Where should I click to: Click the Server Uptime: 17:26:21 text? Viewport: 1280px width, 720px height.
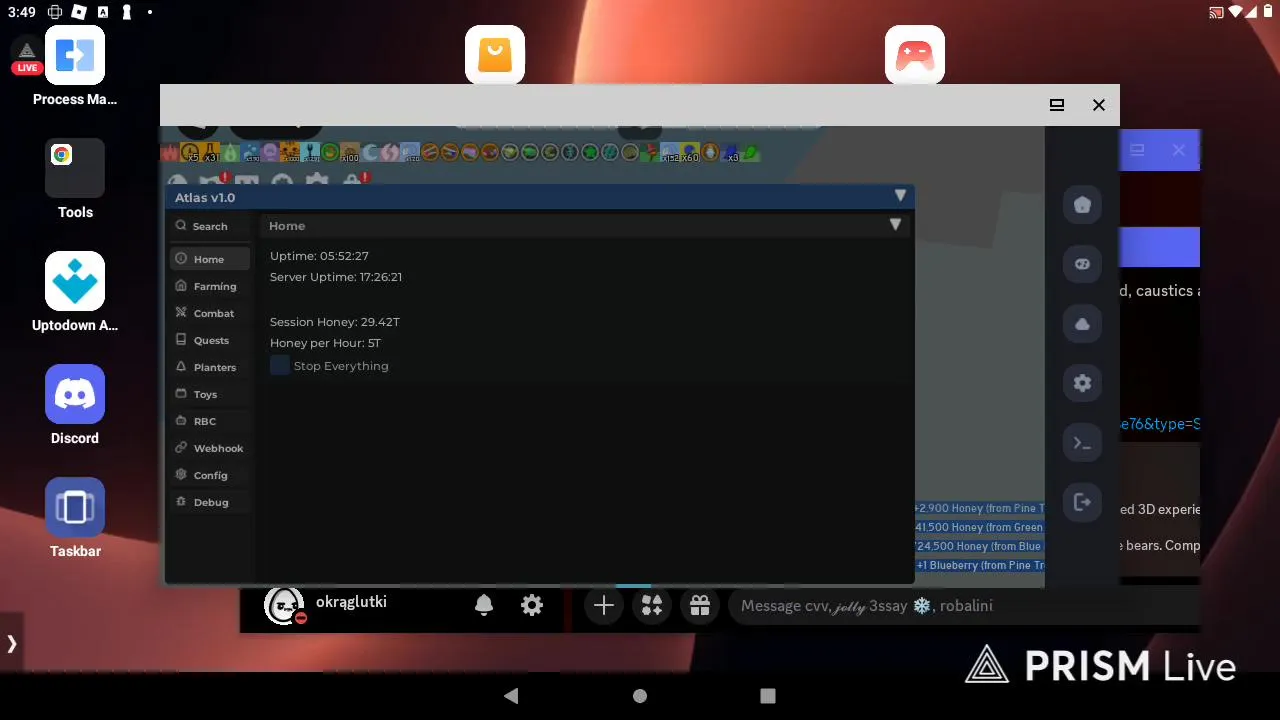tap(336, 277)
